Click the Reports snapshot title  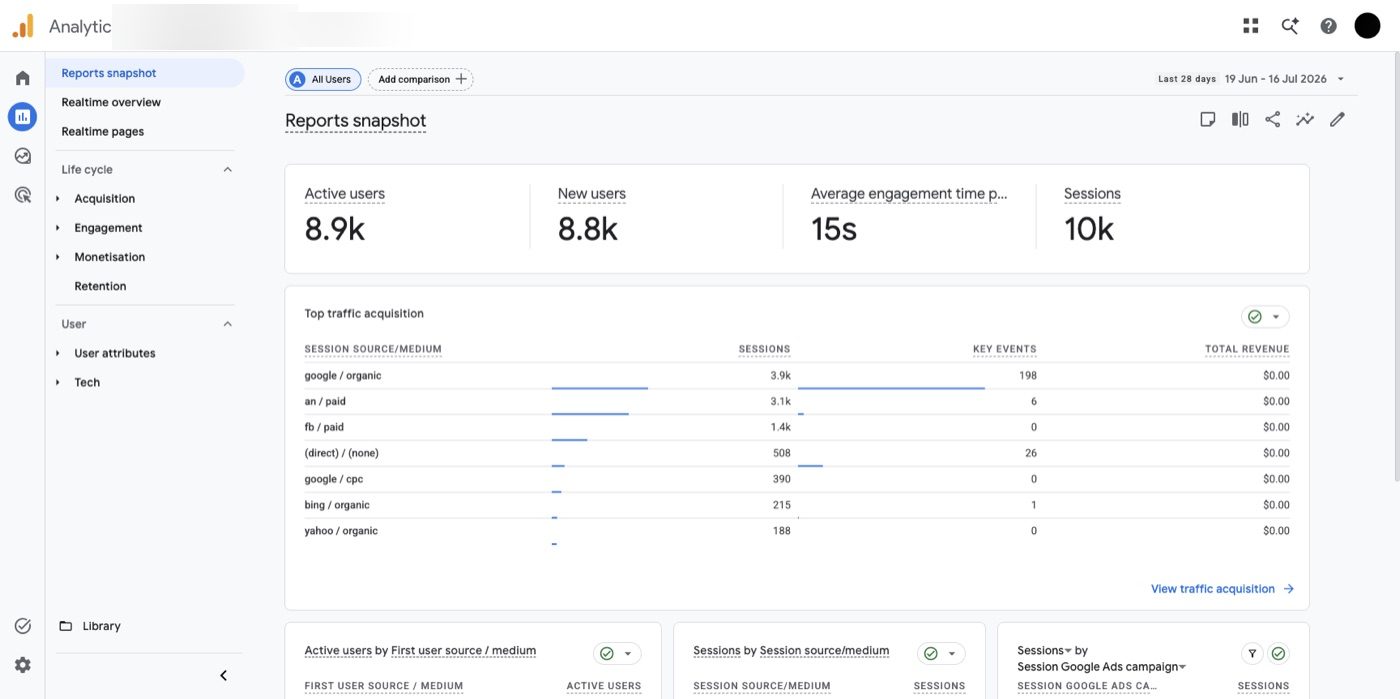point(355,121)
